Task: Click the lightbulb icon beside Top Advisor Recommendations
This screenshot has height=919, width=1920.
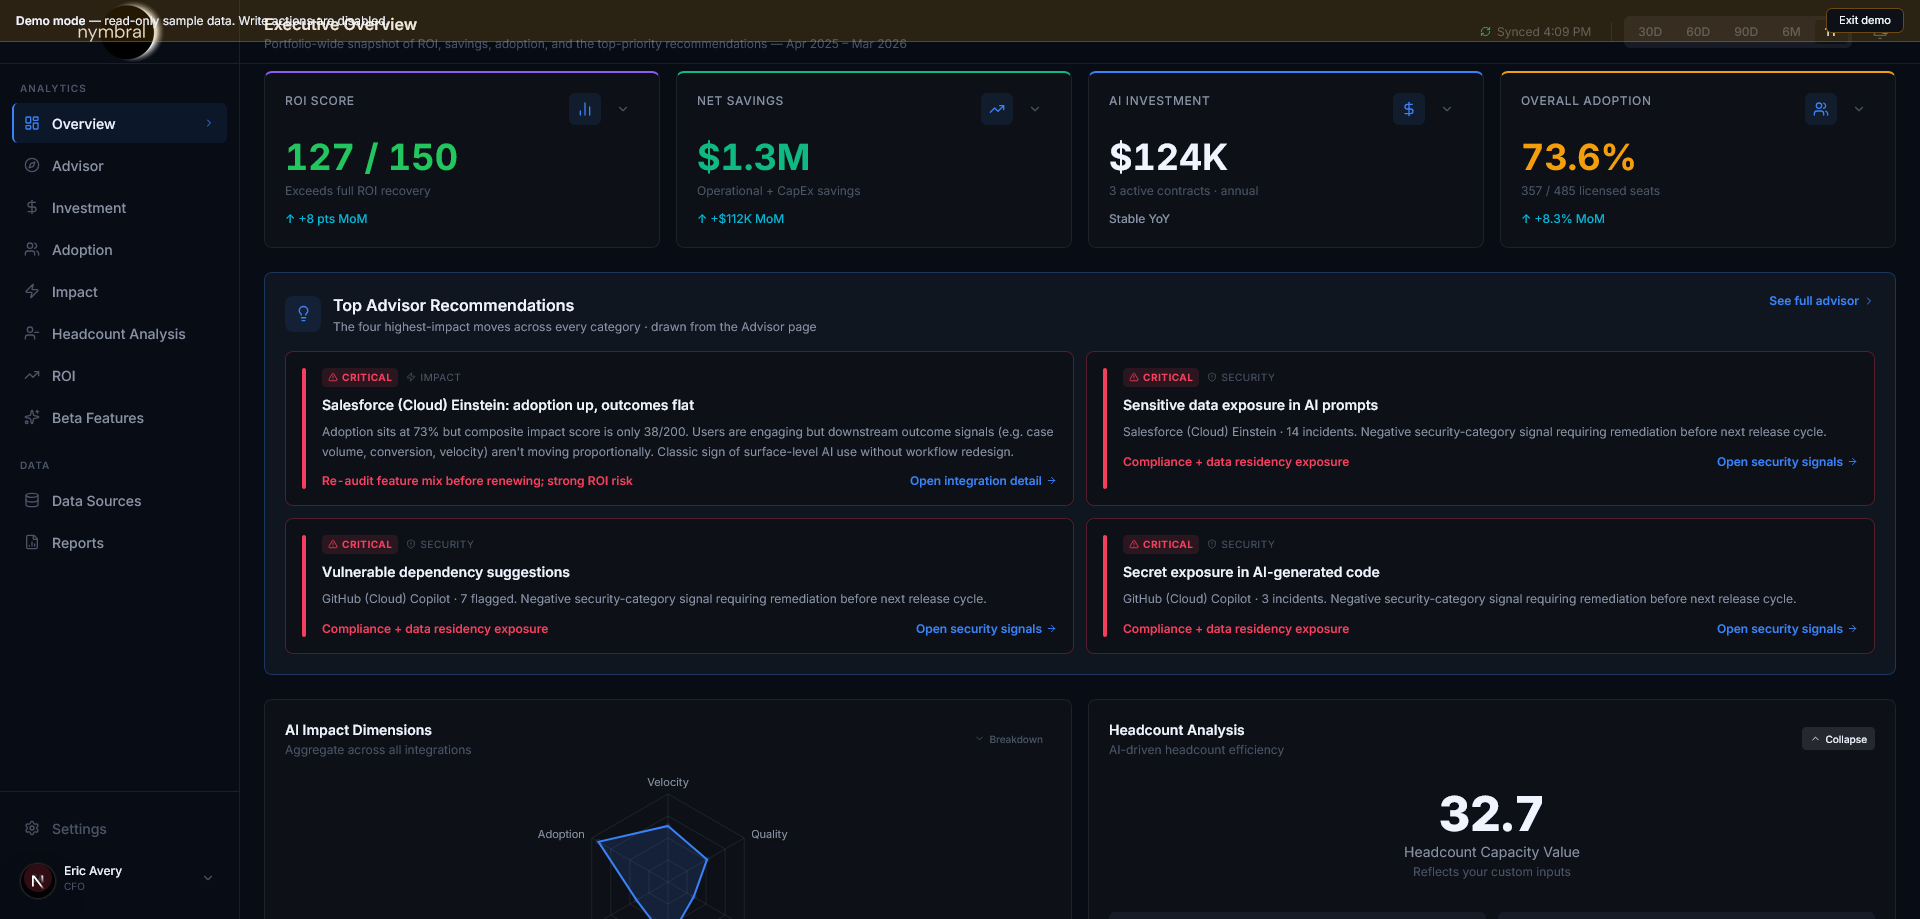Action: [303, 314]
